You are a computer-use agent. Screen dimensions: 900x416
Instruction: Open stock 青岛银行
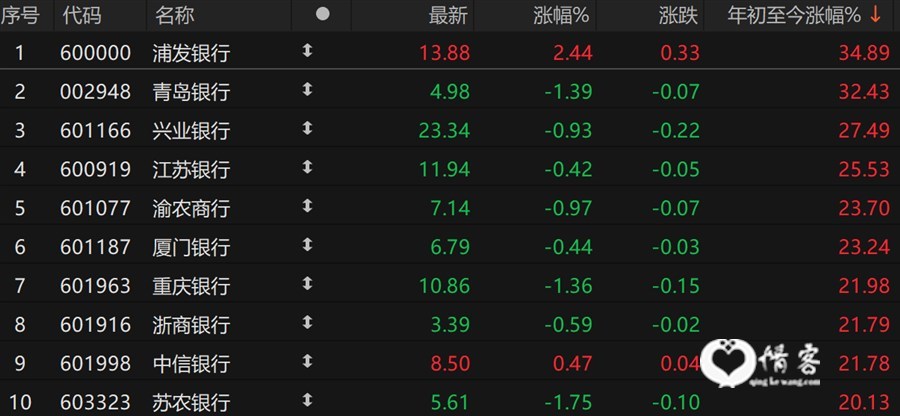pos(192,92)
